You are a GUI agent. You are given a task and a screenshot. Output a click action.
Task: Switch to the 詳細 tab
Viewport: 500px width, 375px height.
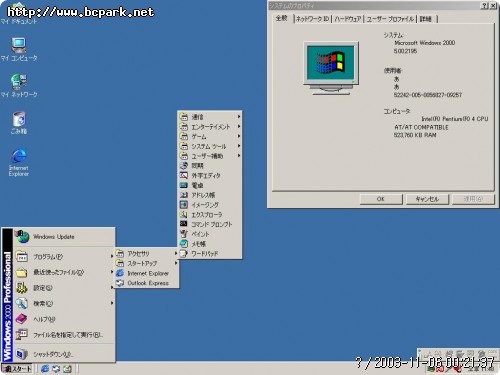click(426, 19)
